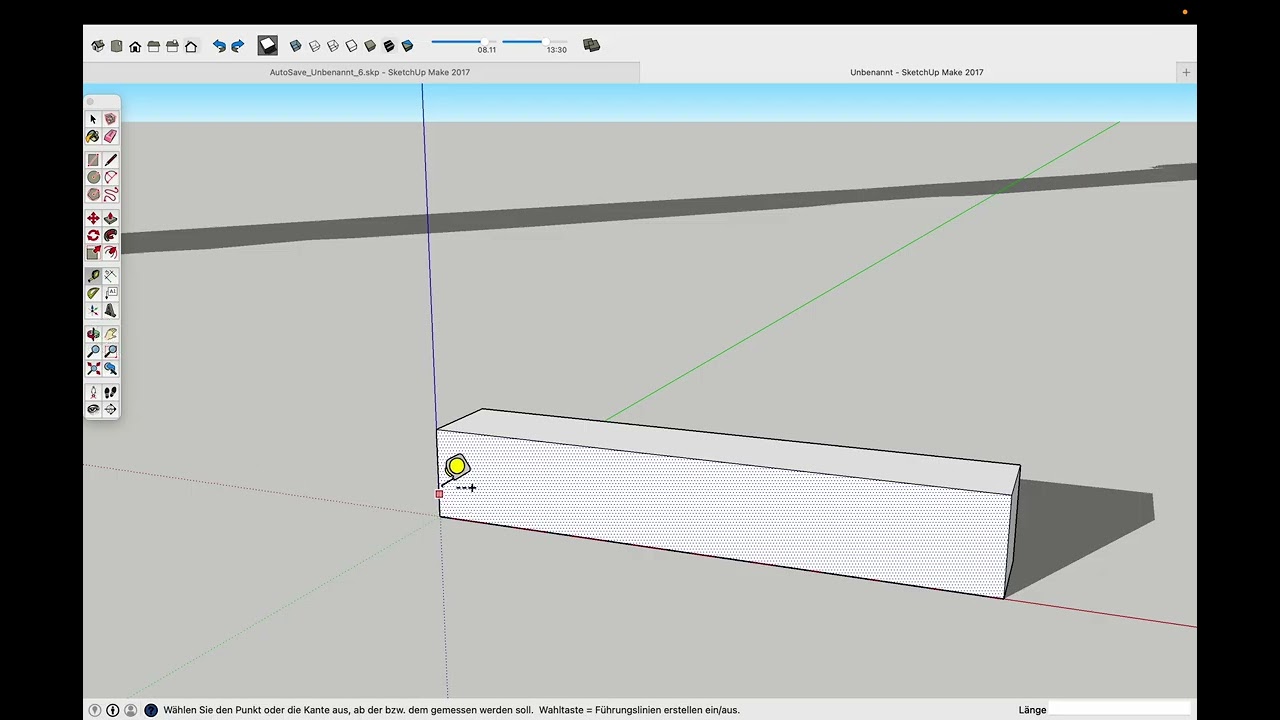The height and width of the screenshot is (720, 1280).
Task: Pick the Select arrow tool
Action: pyautogui.click(x=93, y=119)
